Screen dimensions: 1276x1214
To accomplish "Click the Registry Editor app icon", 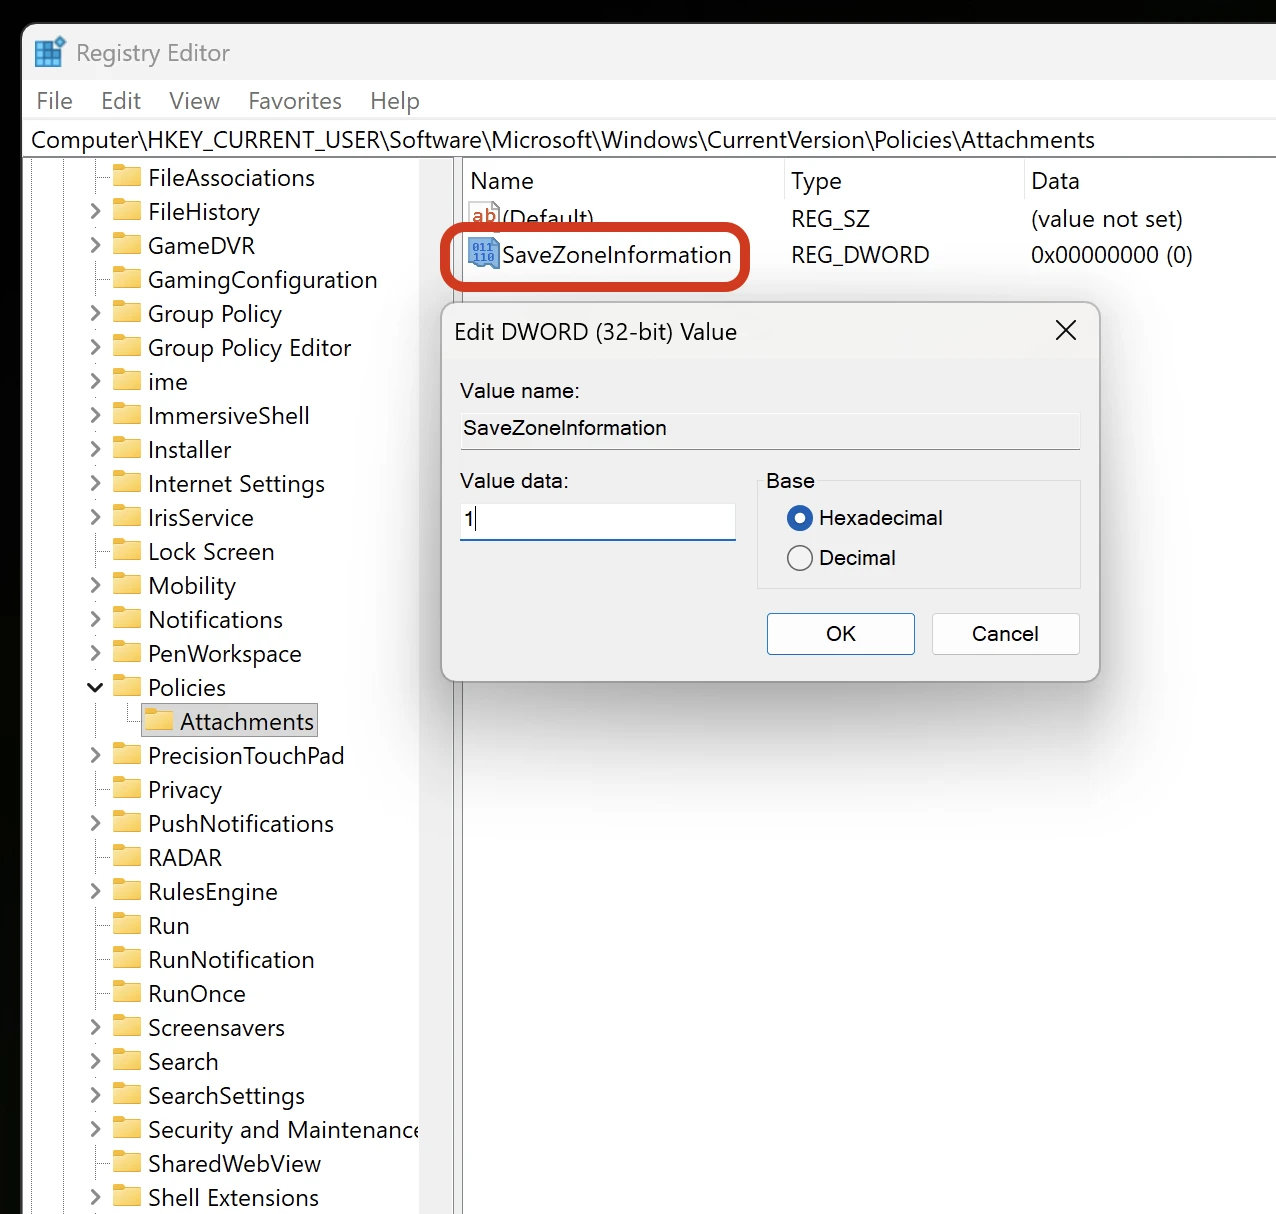I will click(x=49, y=52).
